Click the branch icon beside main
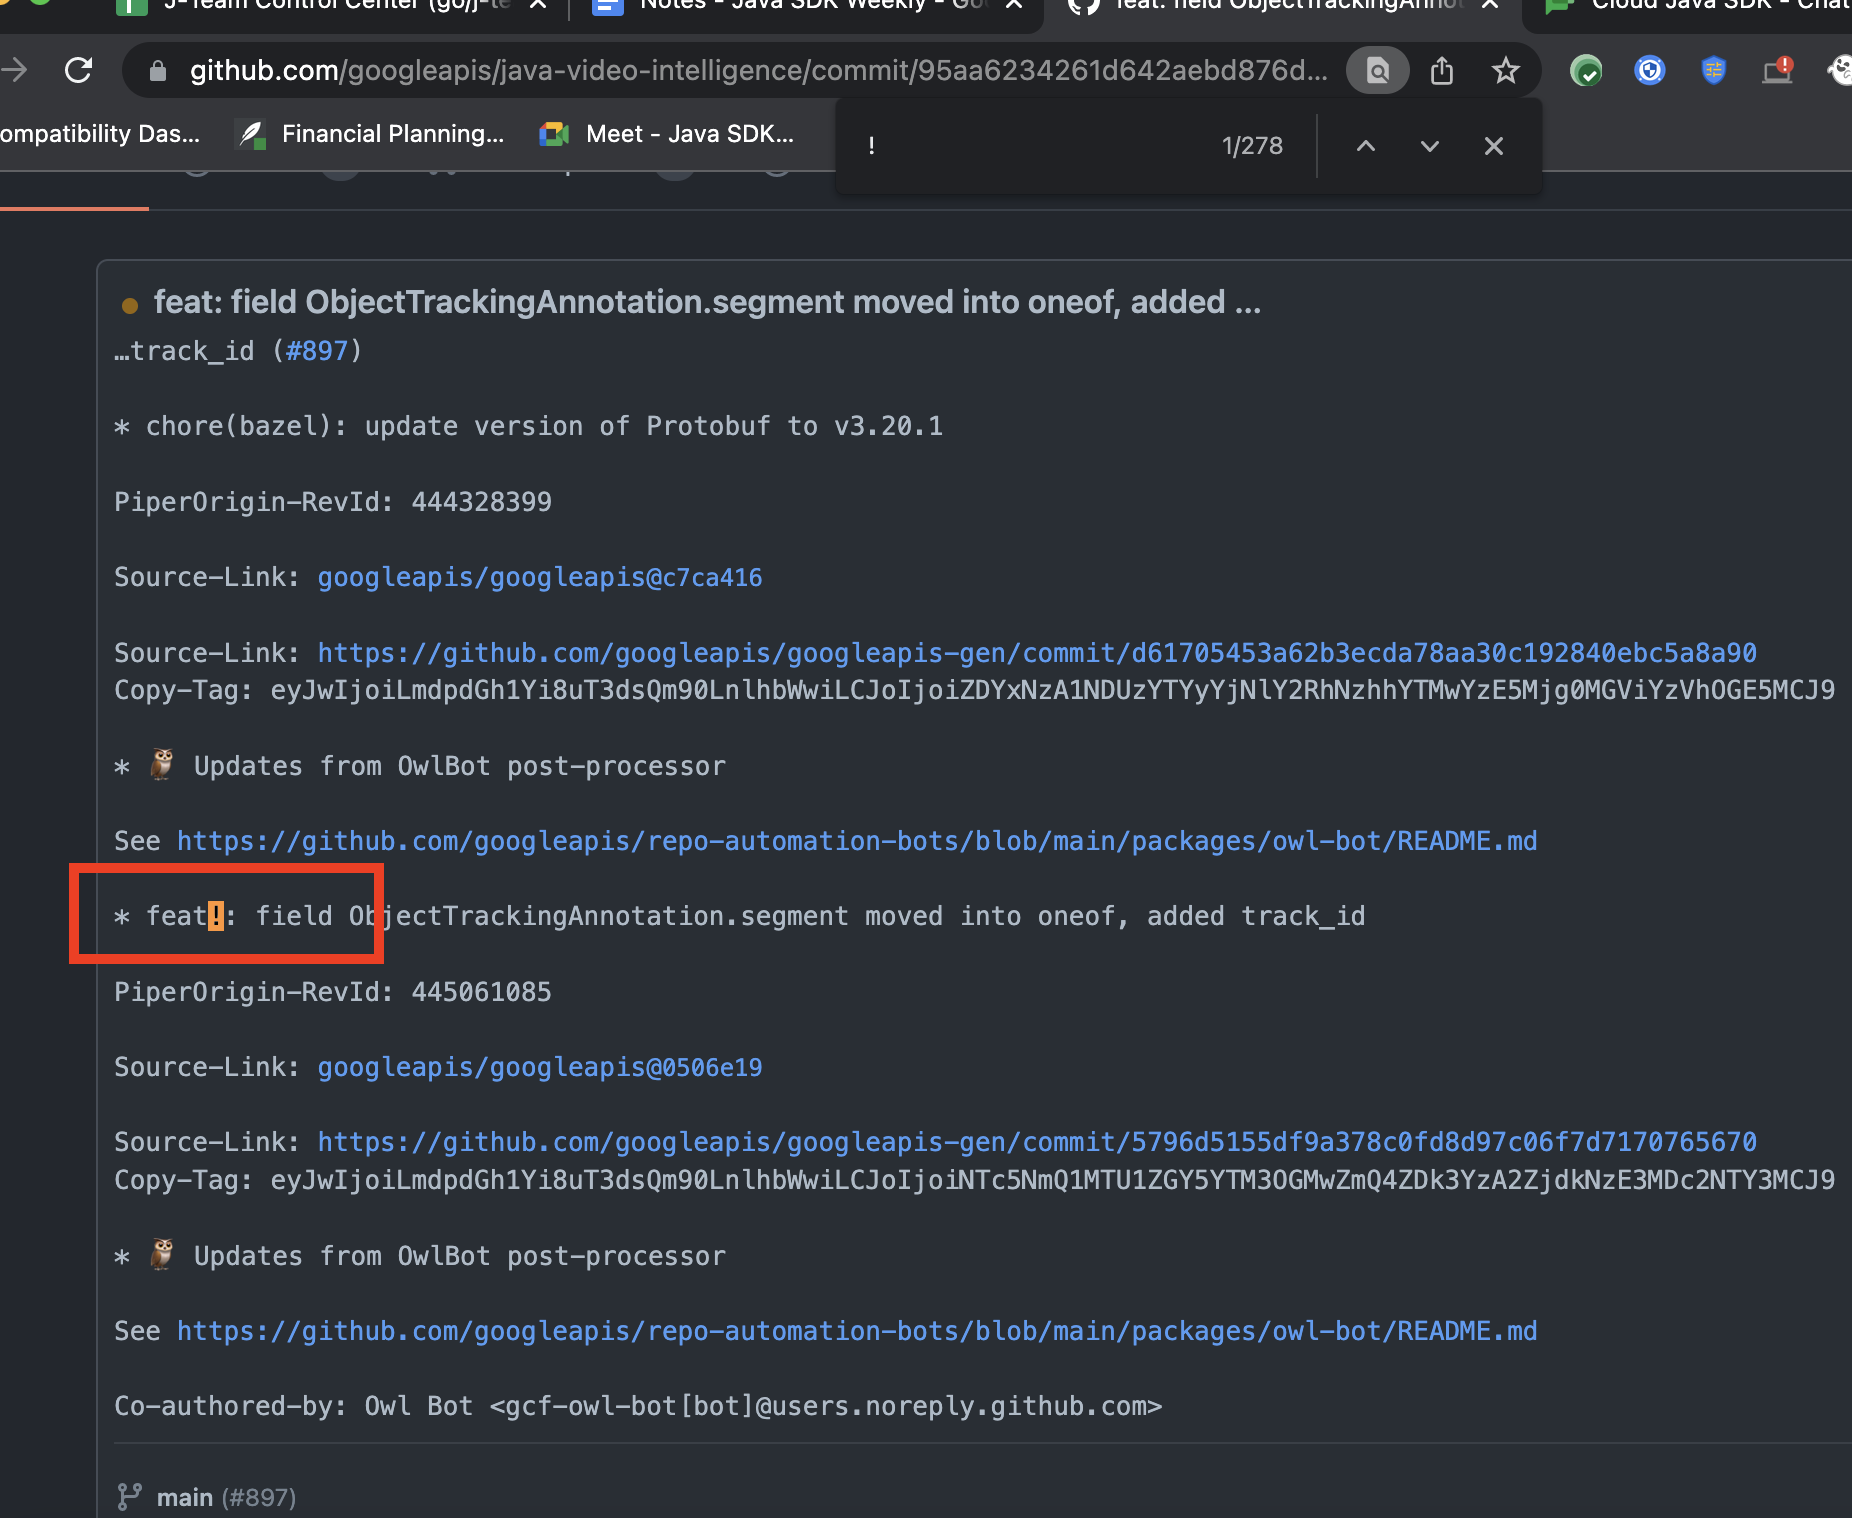Screen dimensions: 1852x1518 tap(130, 1496)
